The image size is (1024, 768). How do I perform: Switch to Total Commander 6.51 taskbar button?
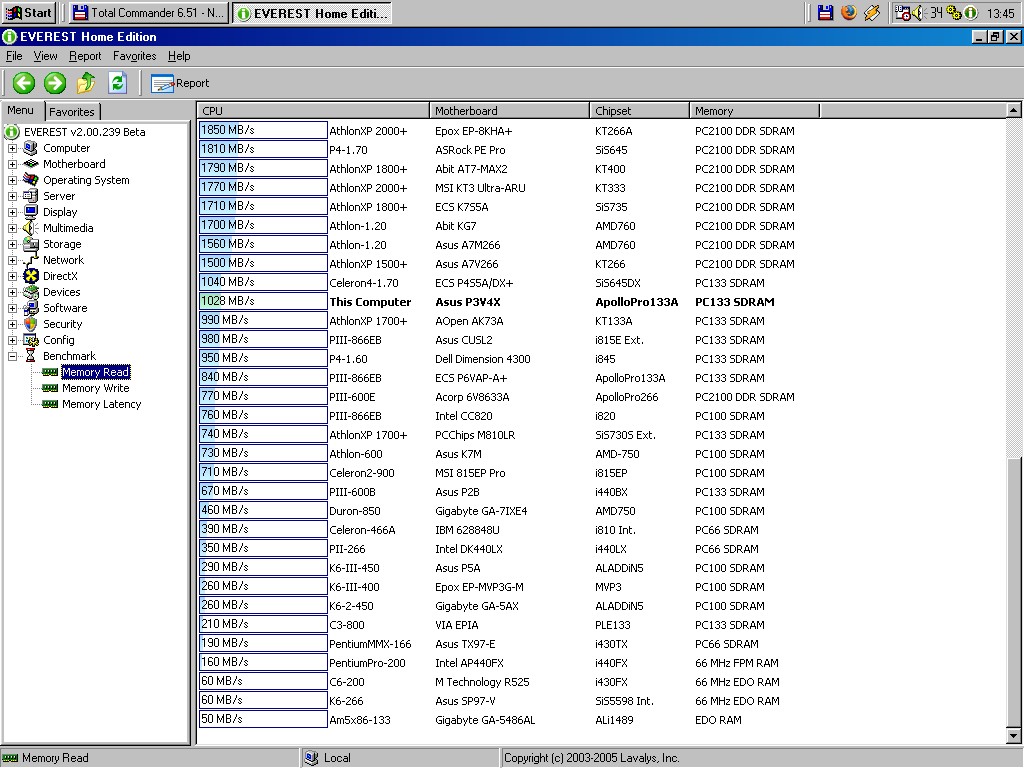148,12
